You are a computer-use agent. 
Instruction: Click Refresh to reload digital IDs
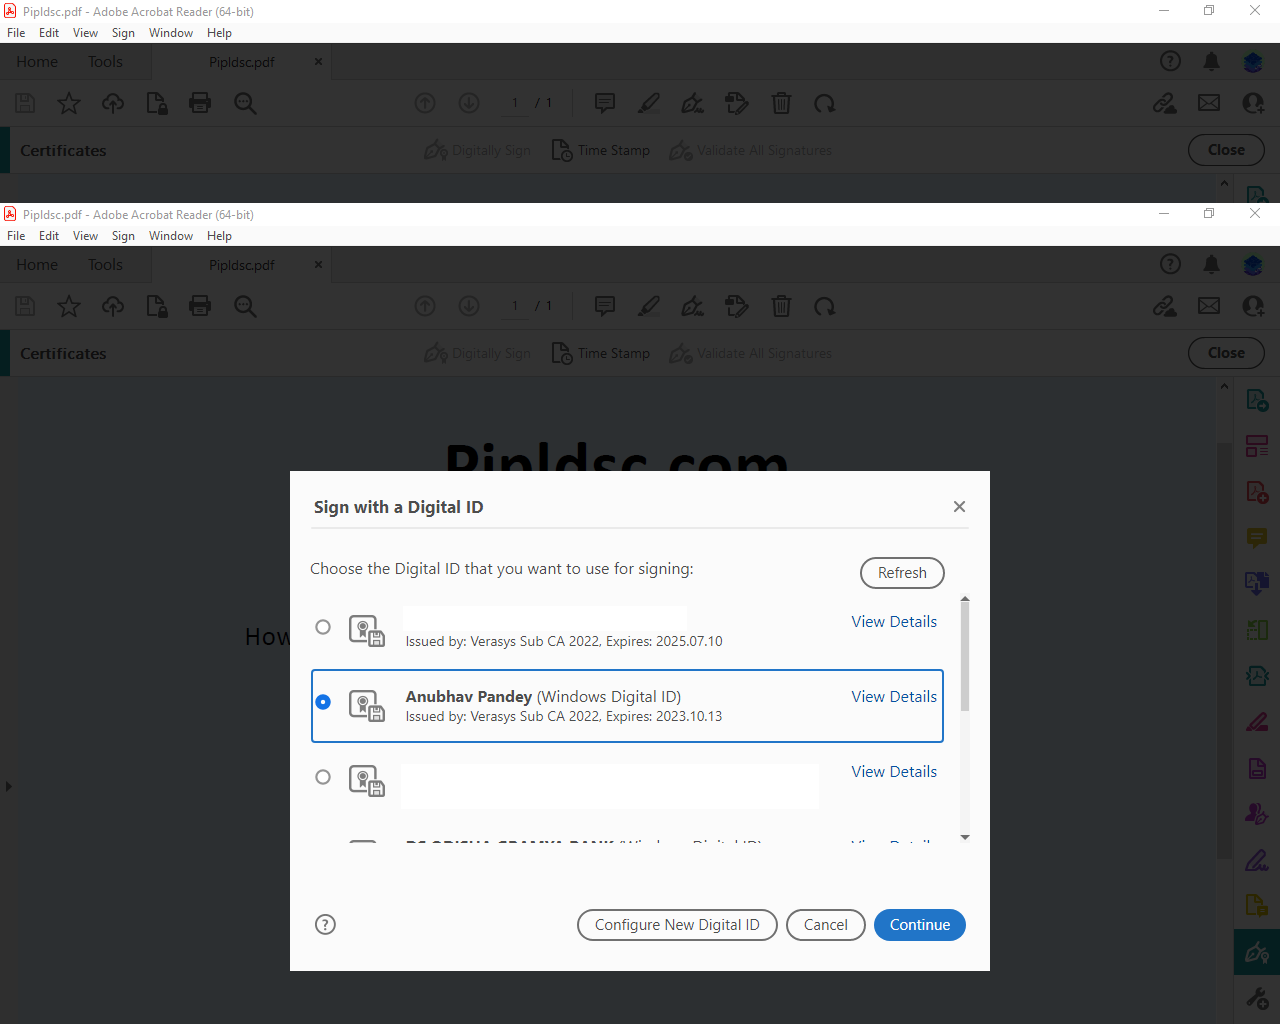[x=902, y=573]
